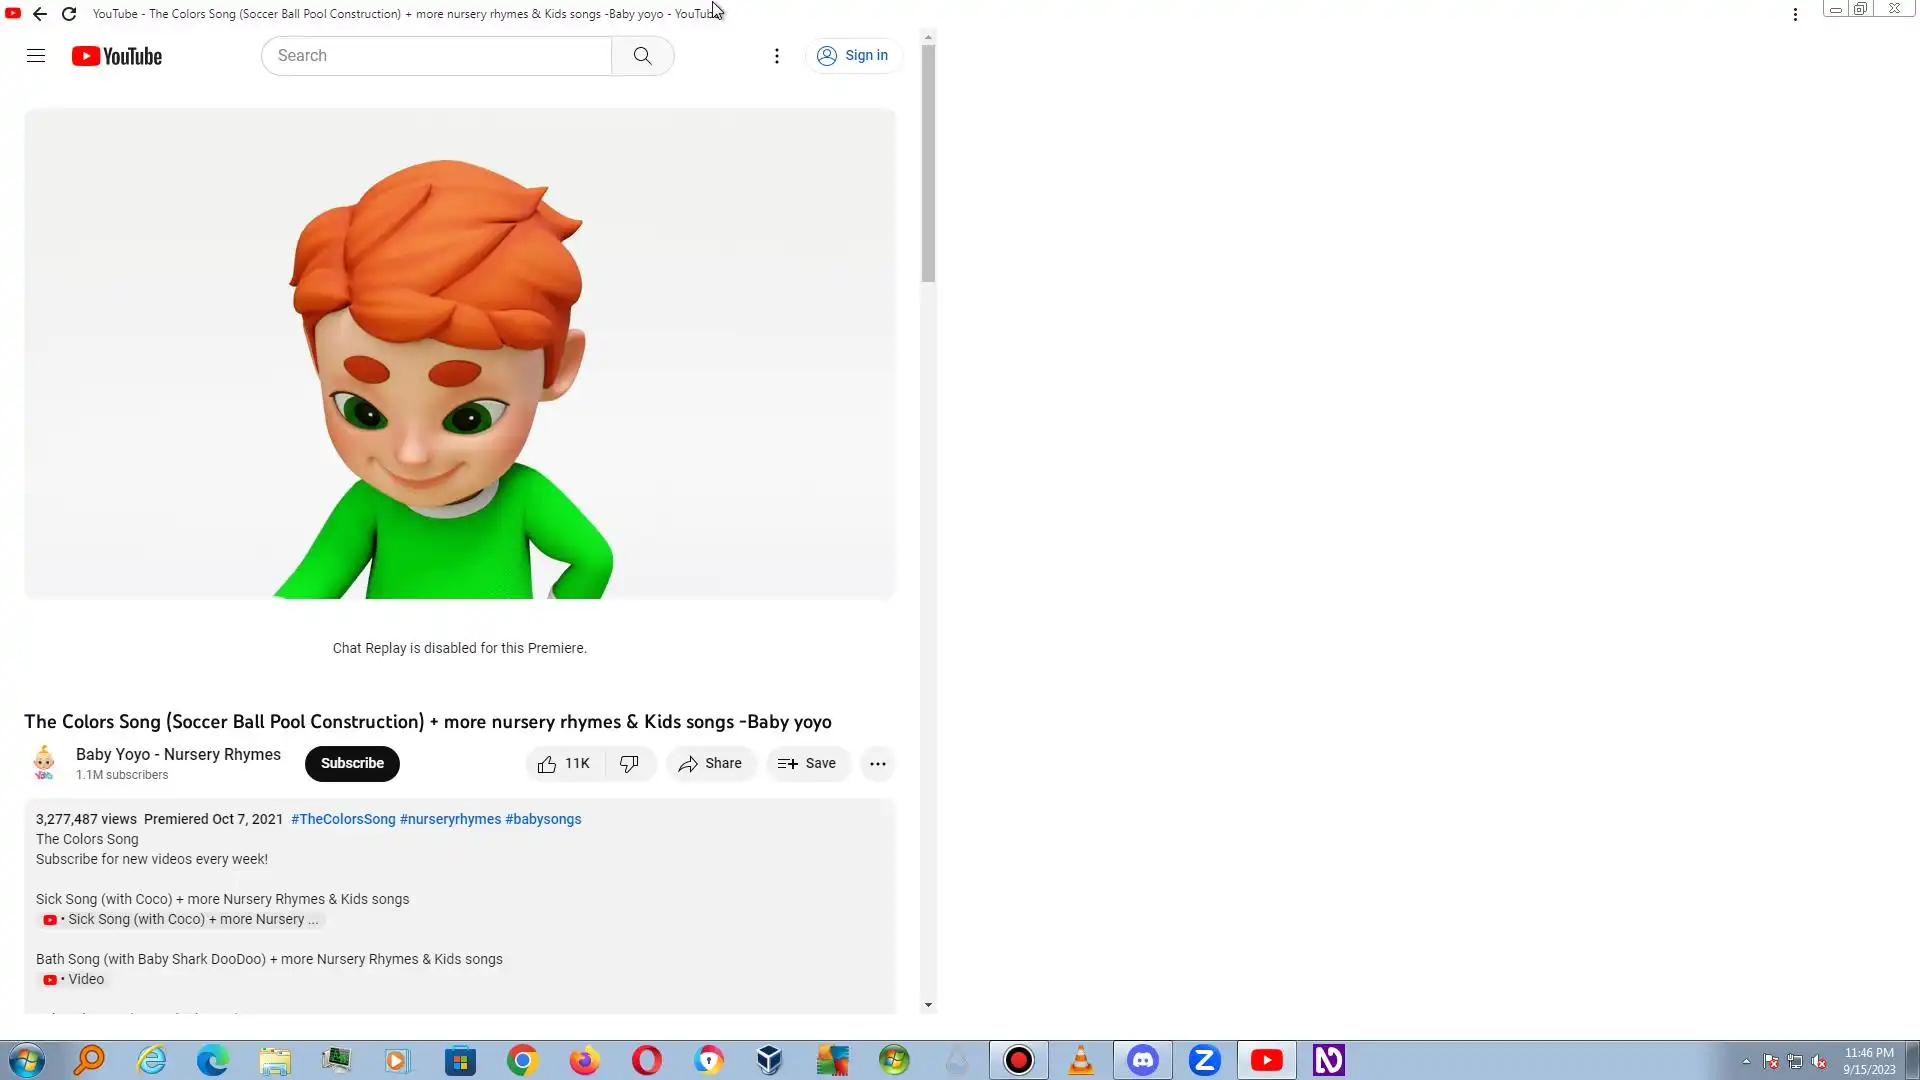The height and width of the screenshot is (1080, 1920).
Task: Like the video with thumbs-up button
Action: tap(564, 764)
